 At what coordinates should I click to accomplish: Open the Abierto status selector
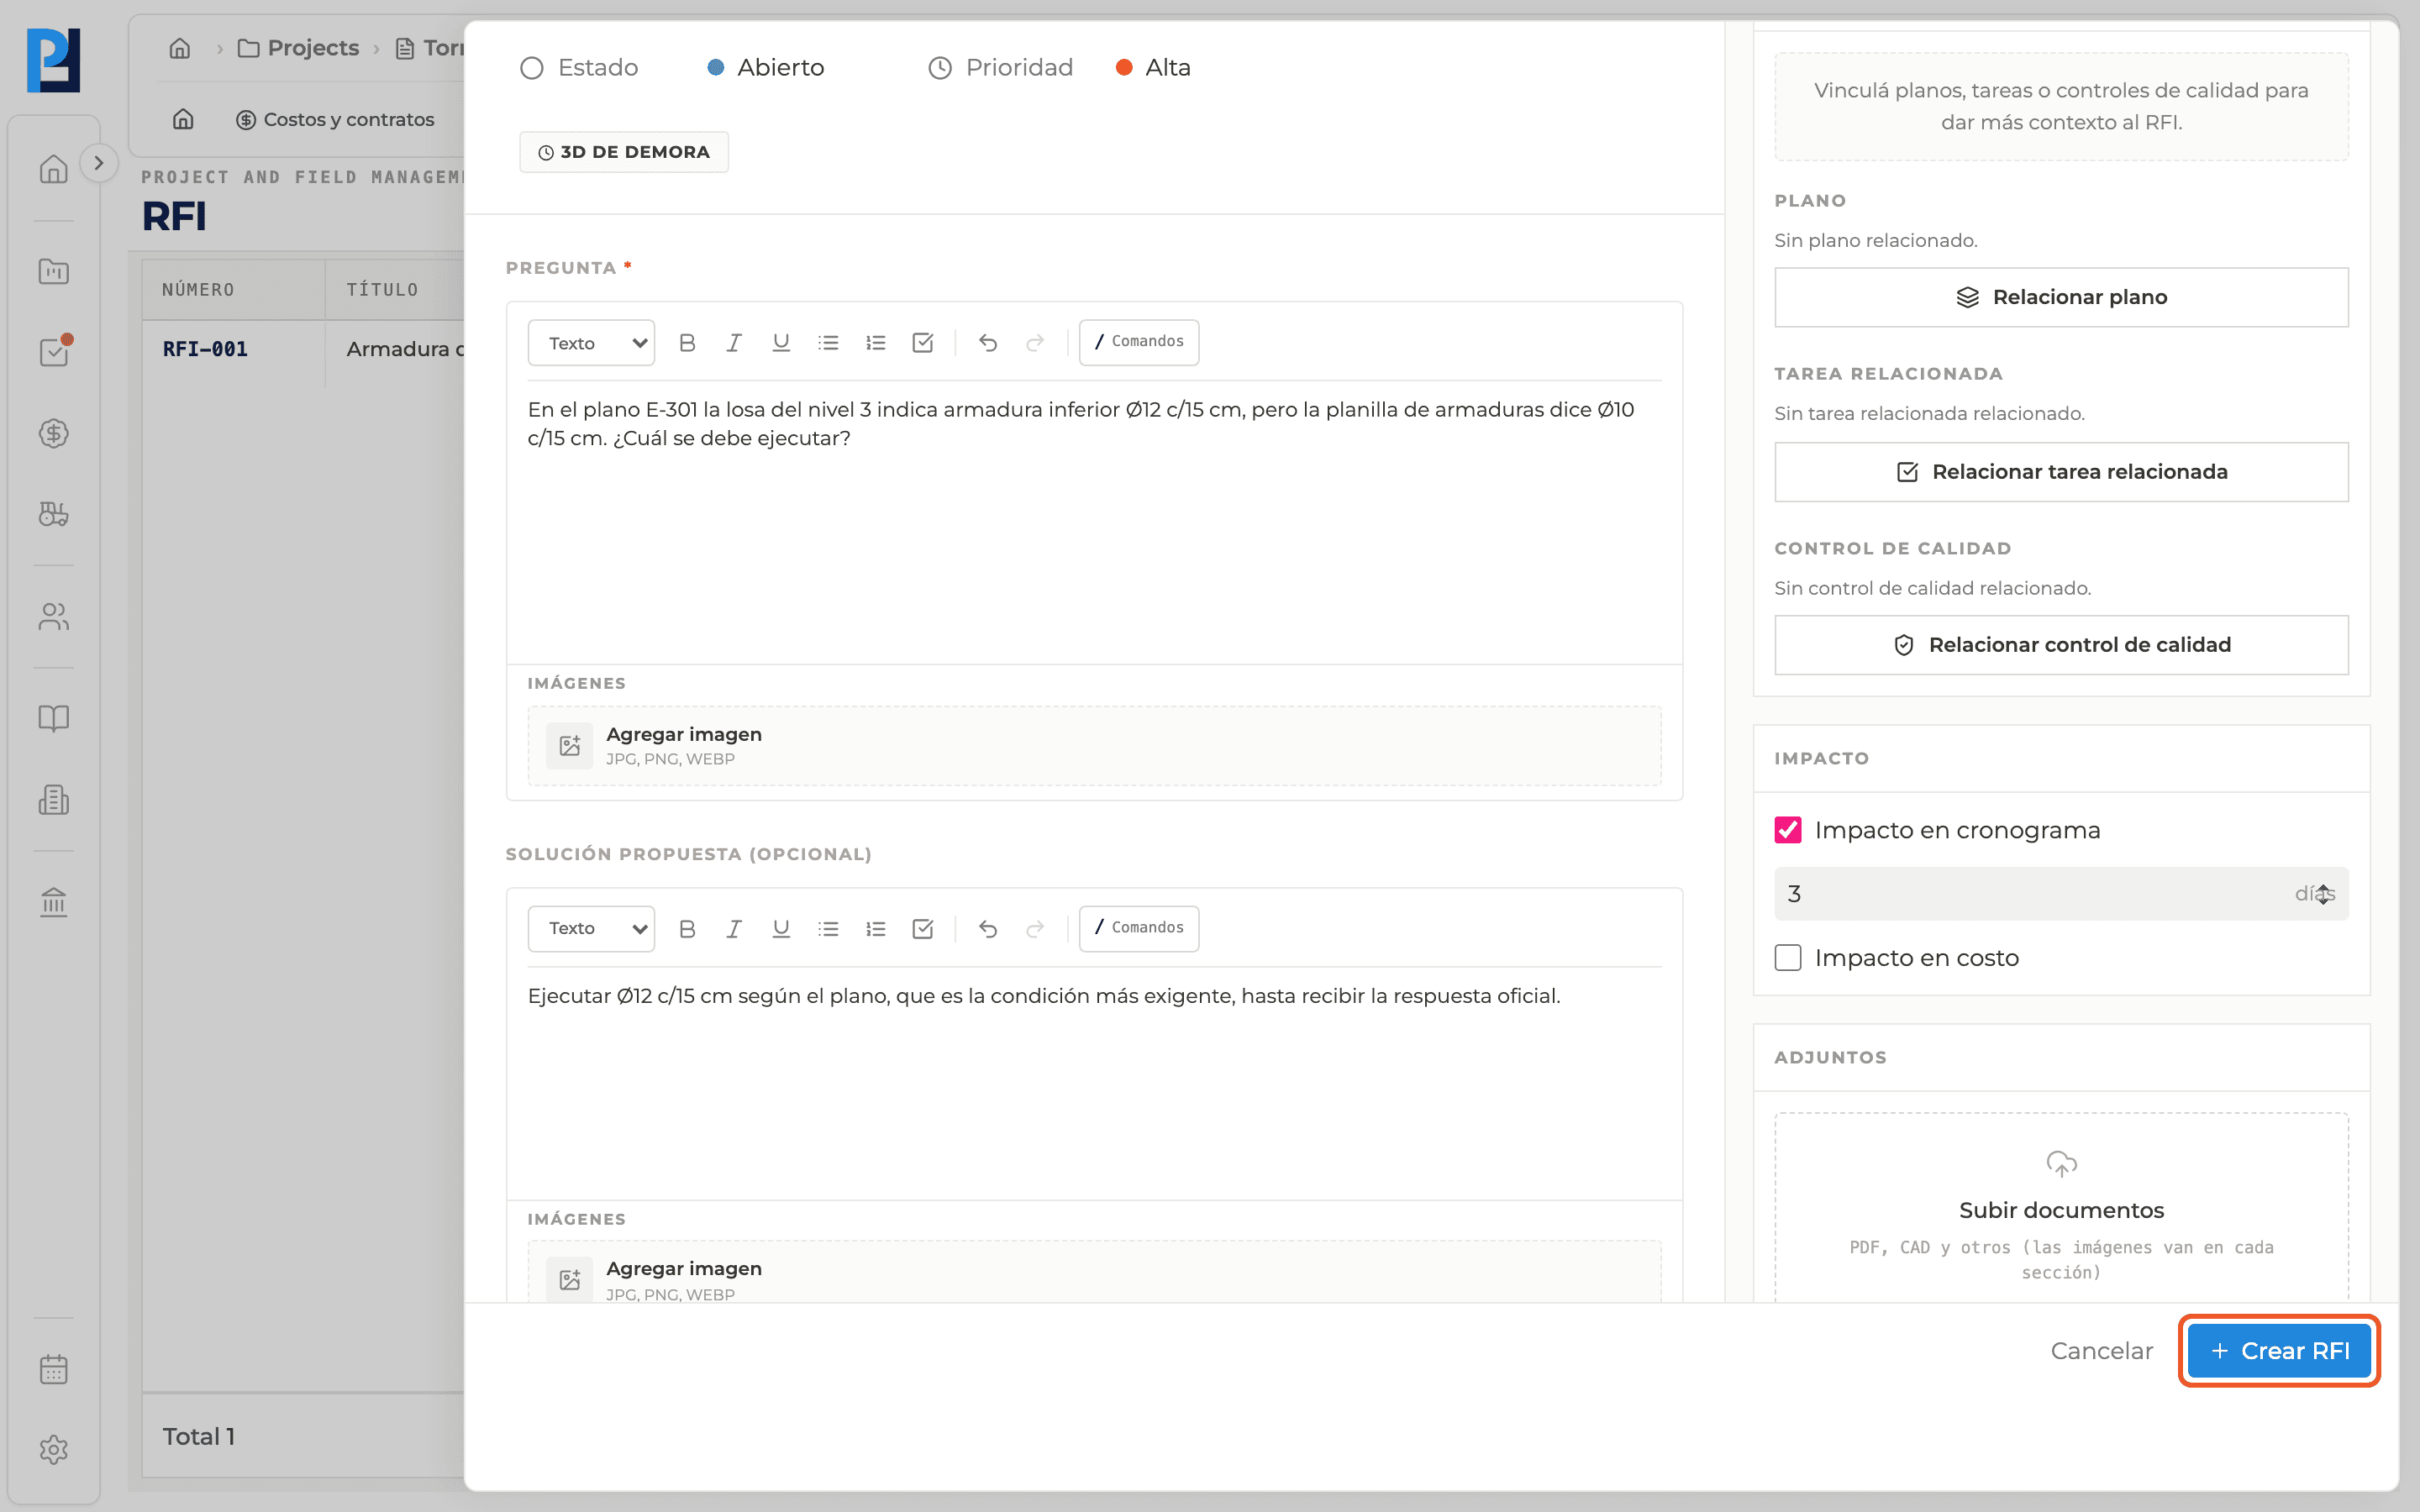click(766, 67)
